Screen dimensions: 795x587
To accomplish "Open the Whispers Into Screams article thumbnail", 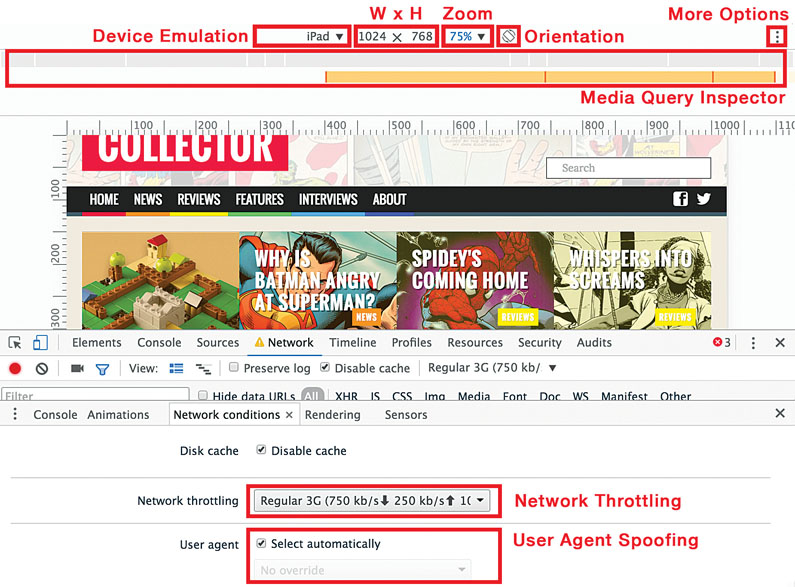I will (x=633, y=280).
